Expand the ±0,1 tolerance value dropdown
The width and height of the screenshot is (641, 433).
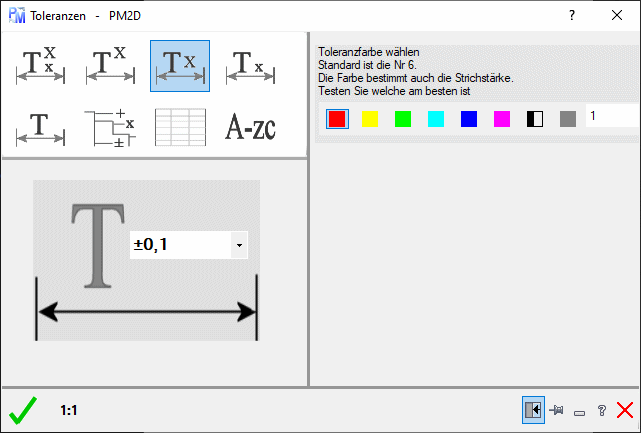pos(239,244)
